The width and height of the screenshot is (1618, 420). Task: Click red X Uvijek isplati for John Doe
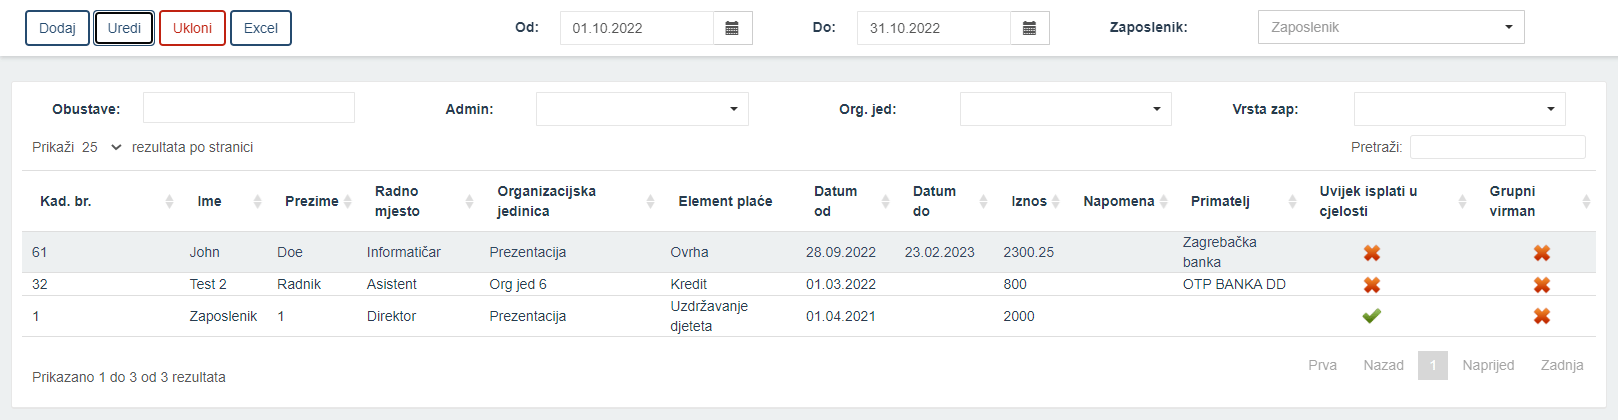1372,253
